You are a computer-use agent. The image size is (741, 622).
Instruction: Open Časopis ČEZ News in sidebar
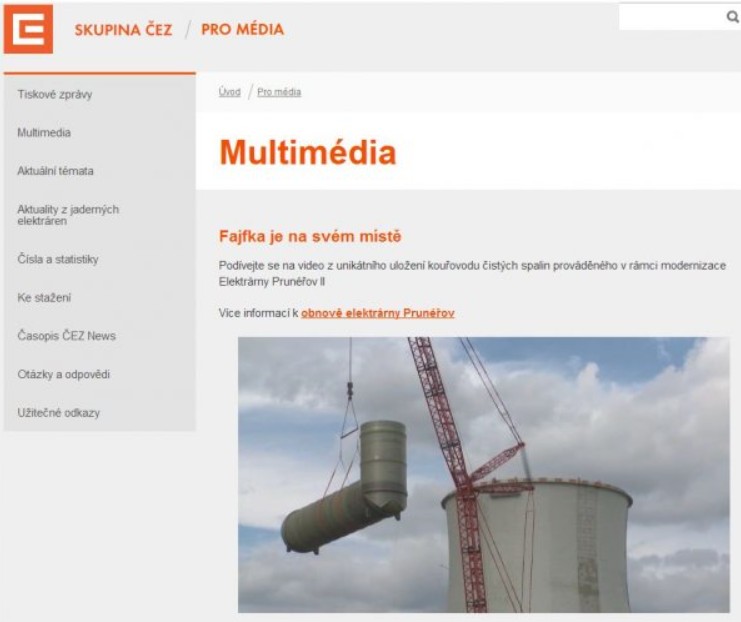point(66,336)
